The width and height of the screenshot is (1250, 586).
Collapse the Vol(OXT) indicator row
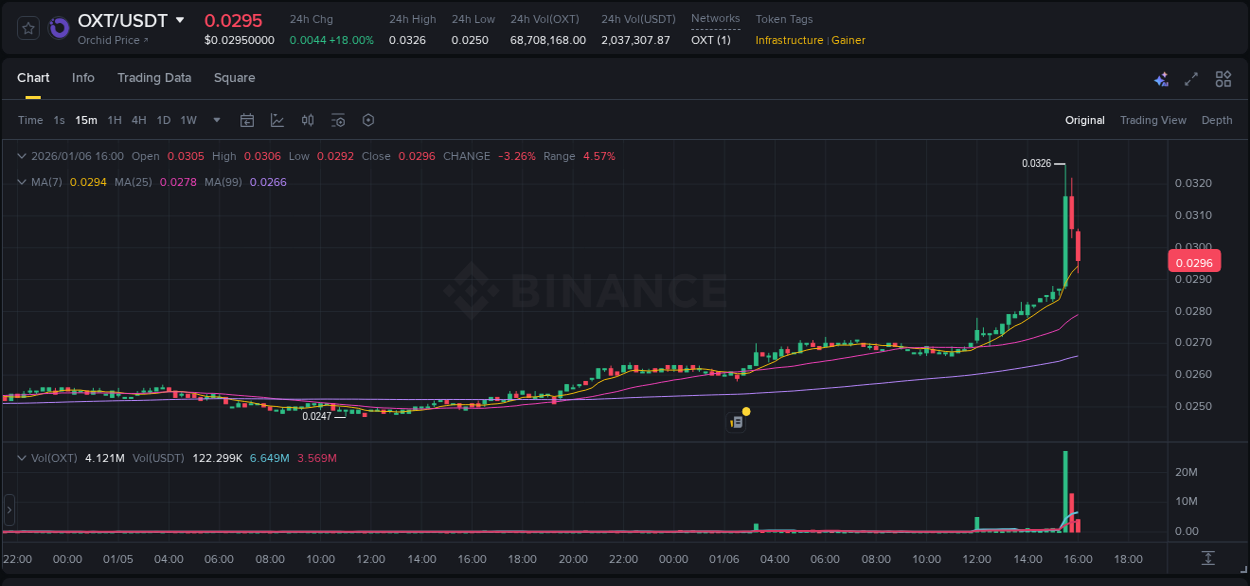[21, 457]
